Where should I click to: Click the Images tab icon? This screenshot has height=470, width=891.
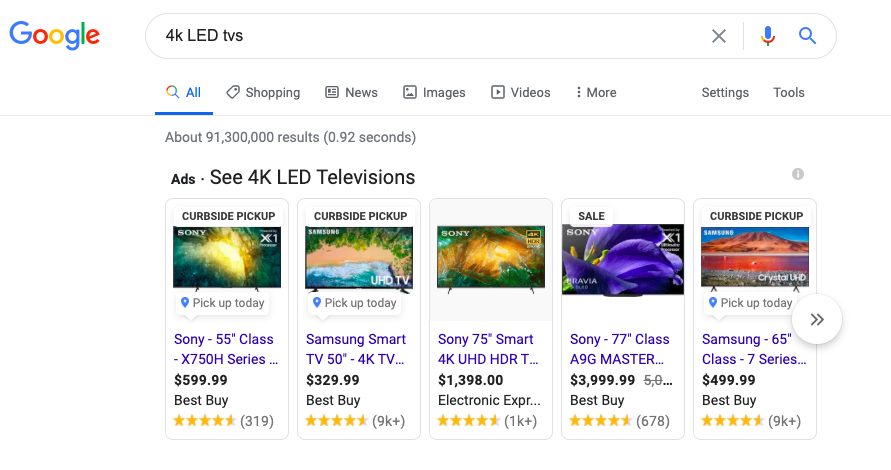pos(410,92)
